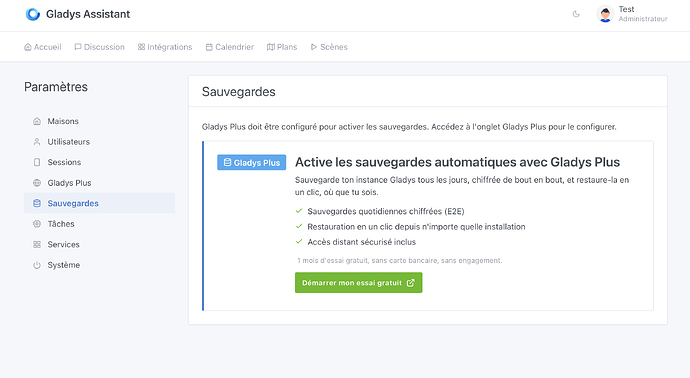Switch to the Calendrier tab
Viewport: 690px width, 378px height.
click(230, 47)
